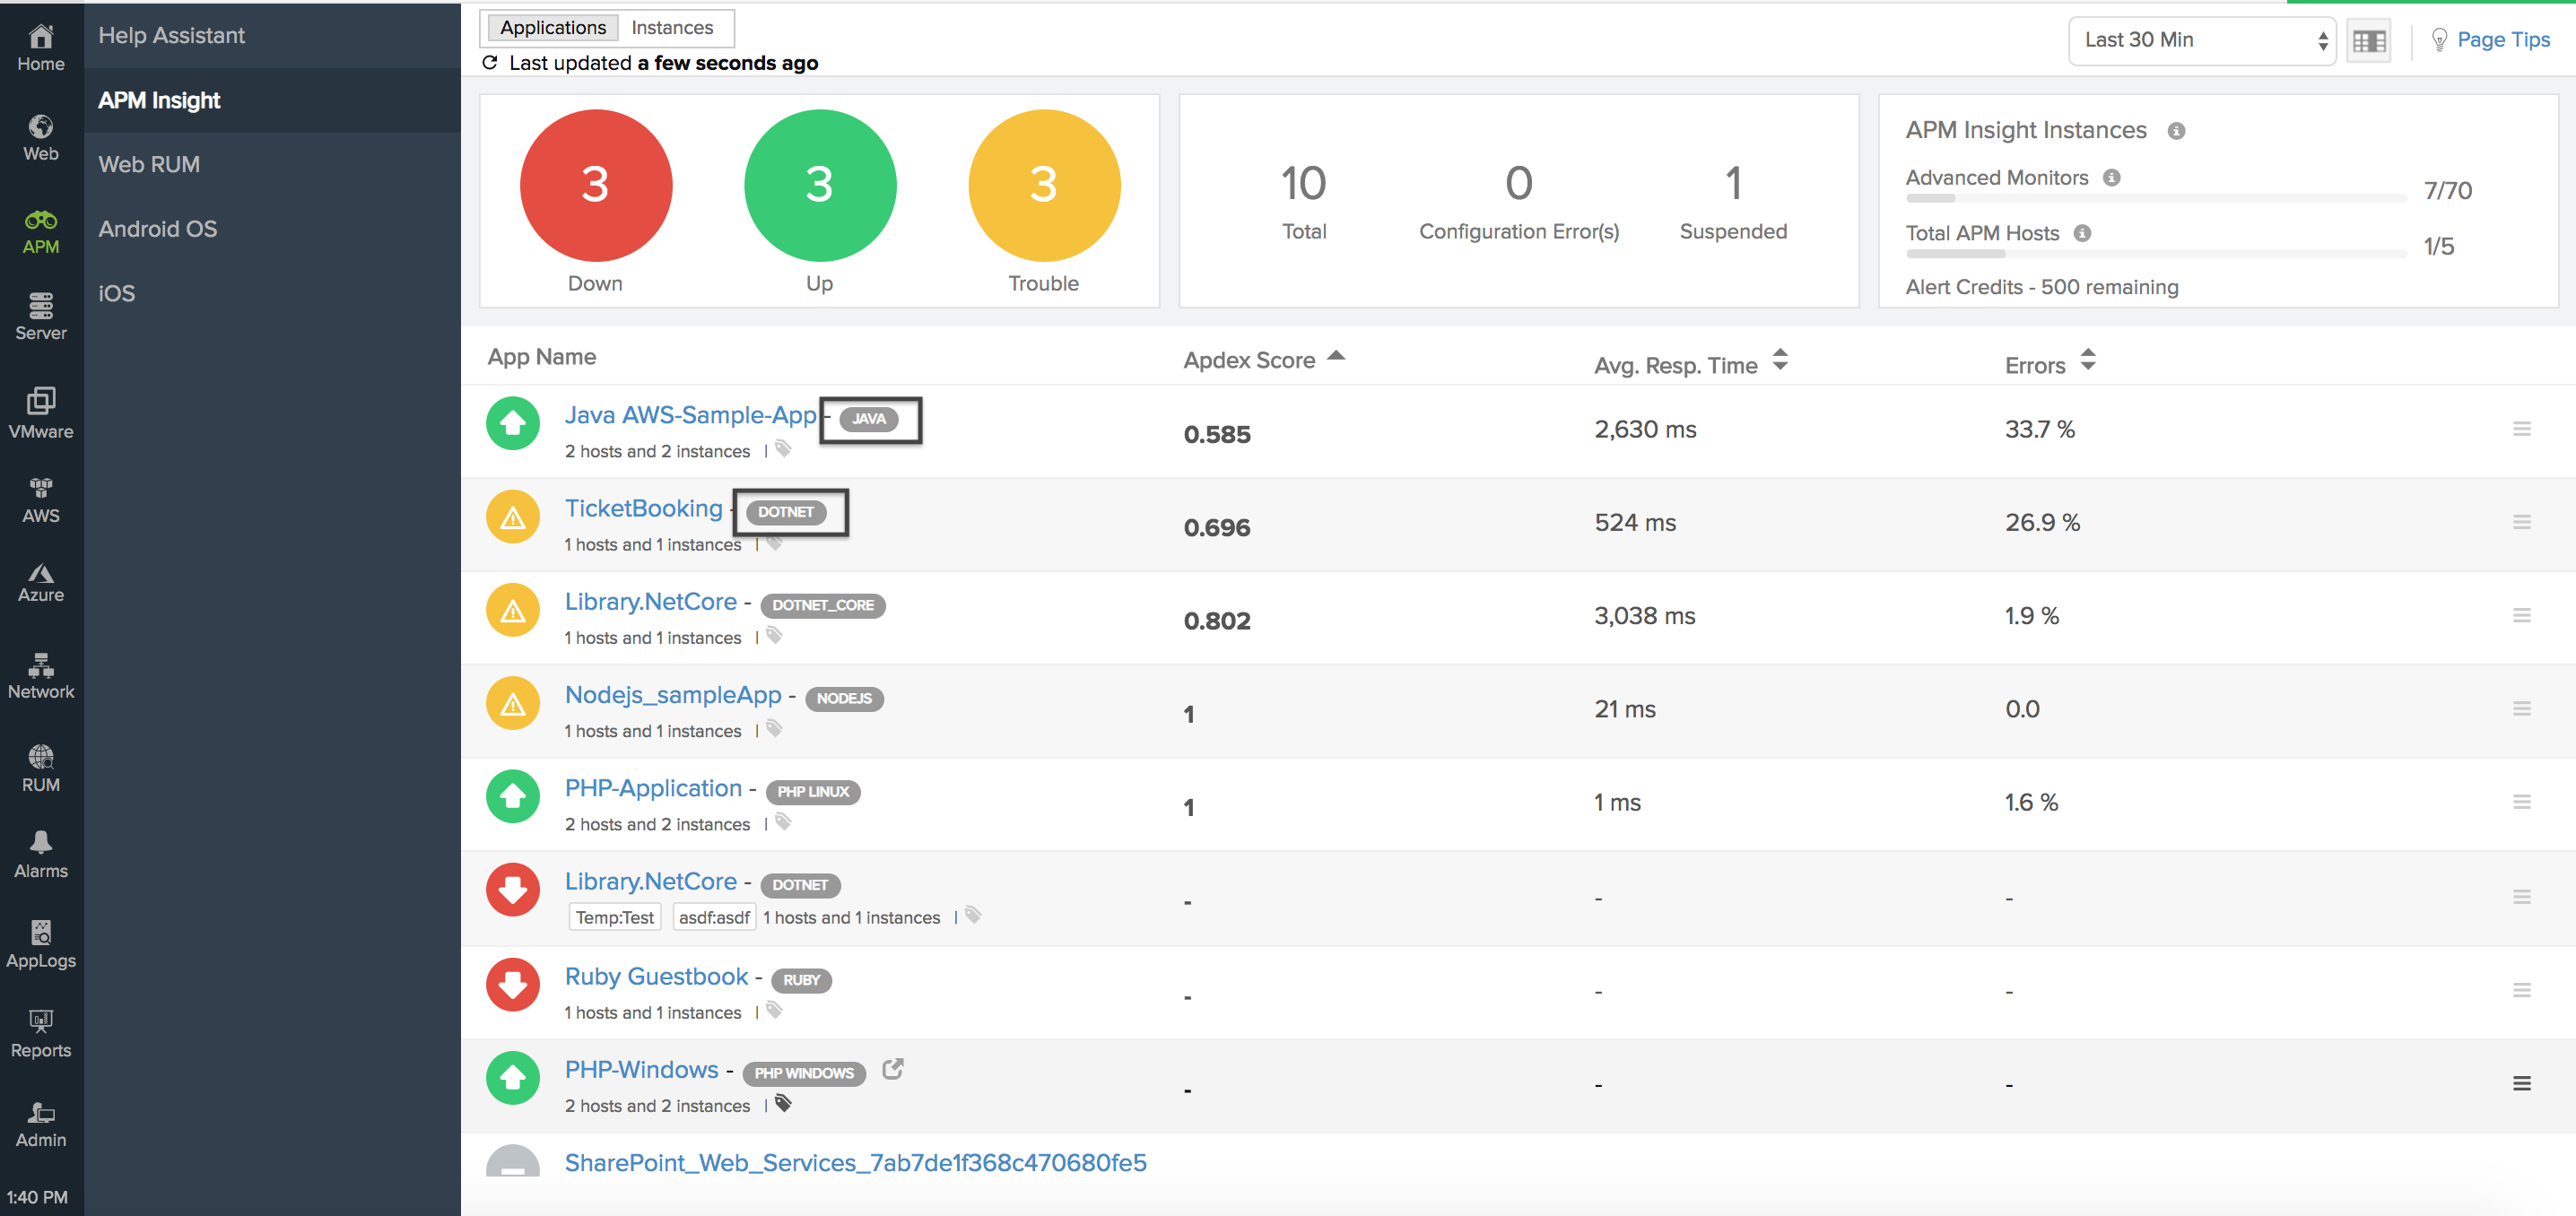This screenshot has height=1216, width=2576.
Task: Click the Temp:Test tag on Library.NetCore
Action: click(x=614, y=917)
